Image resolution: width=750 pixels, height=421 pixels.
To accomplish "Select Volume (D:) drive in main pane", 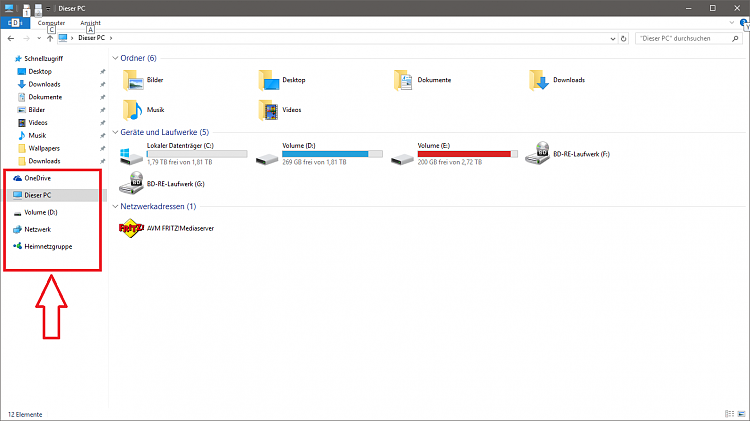I will click(319, 154).
